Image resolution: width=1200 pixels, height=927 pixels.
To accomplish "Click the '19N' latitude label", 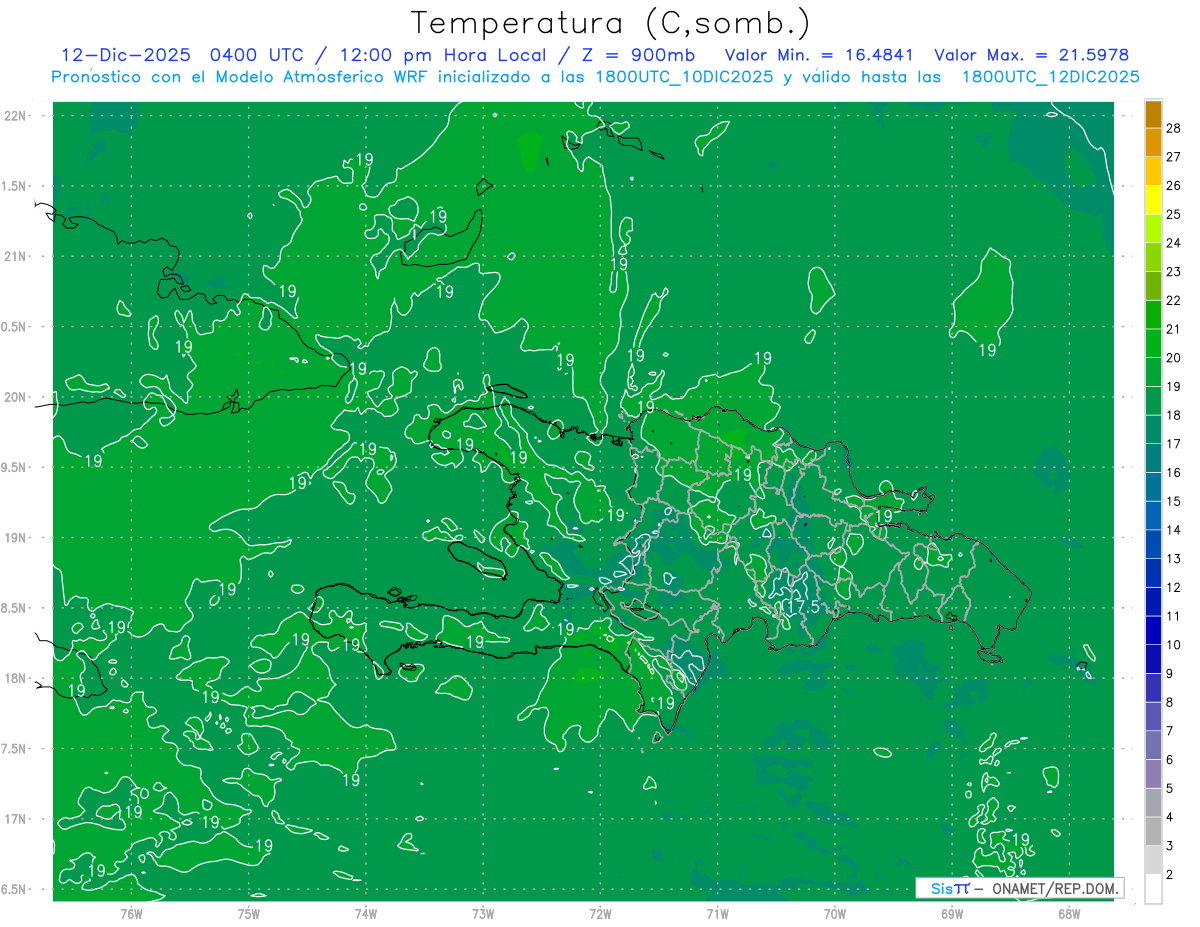I will [15, 537].
